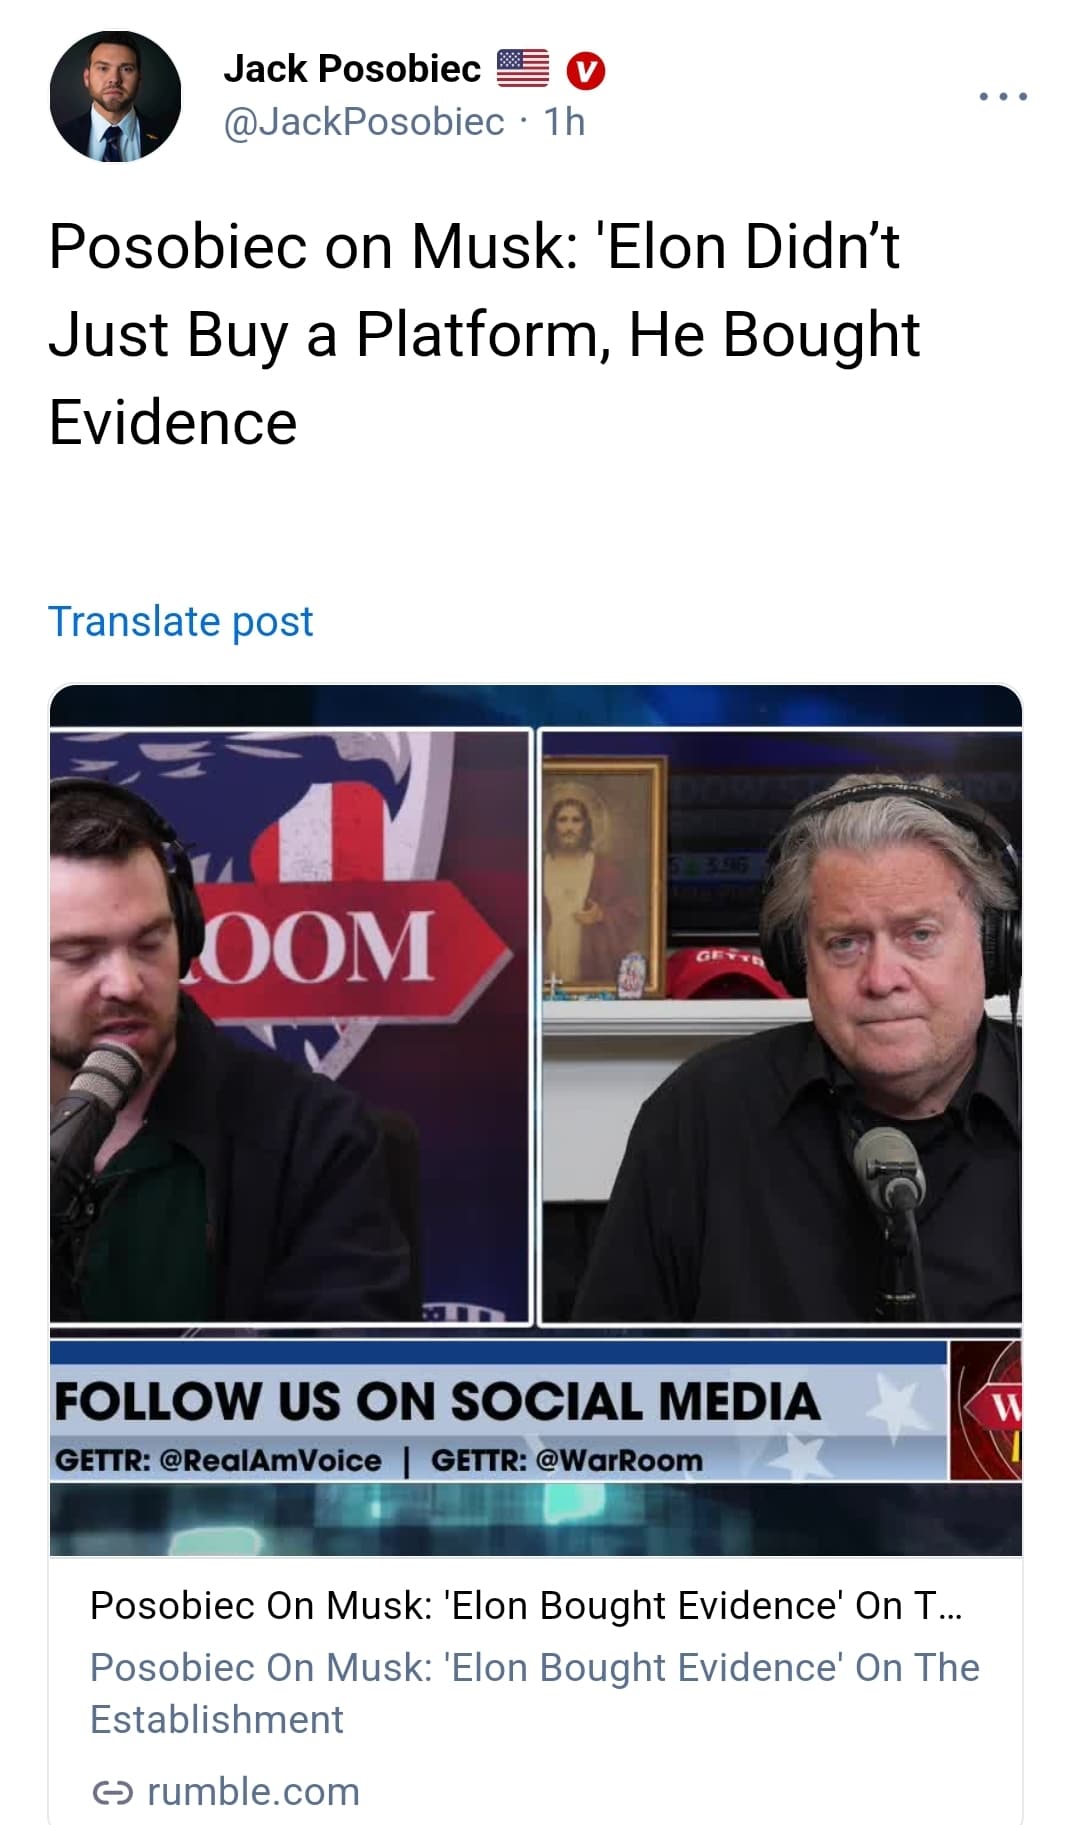This screenshot has width=1079, height=1825.
Task: Click the Jack Posobiec display name
Action: point(352,69)
